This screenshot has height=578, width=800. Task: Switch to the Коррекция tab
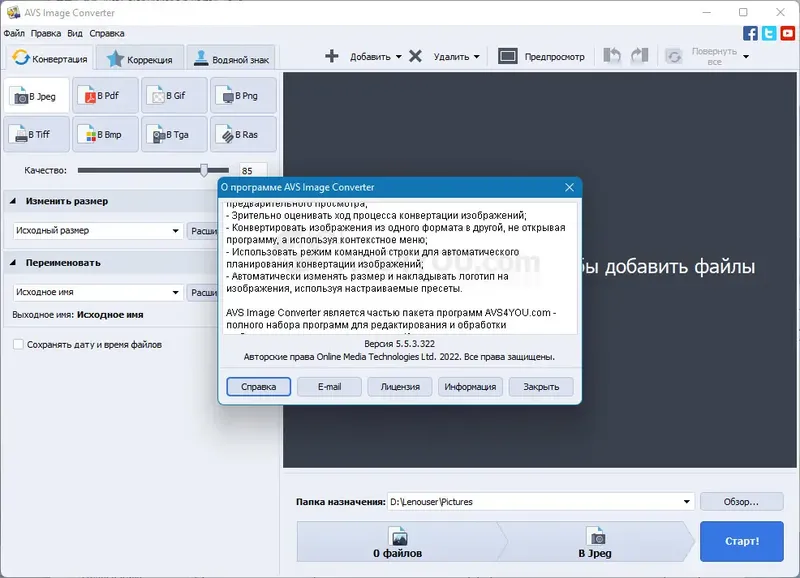coord(139,59)
